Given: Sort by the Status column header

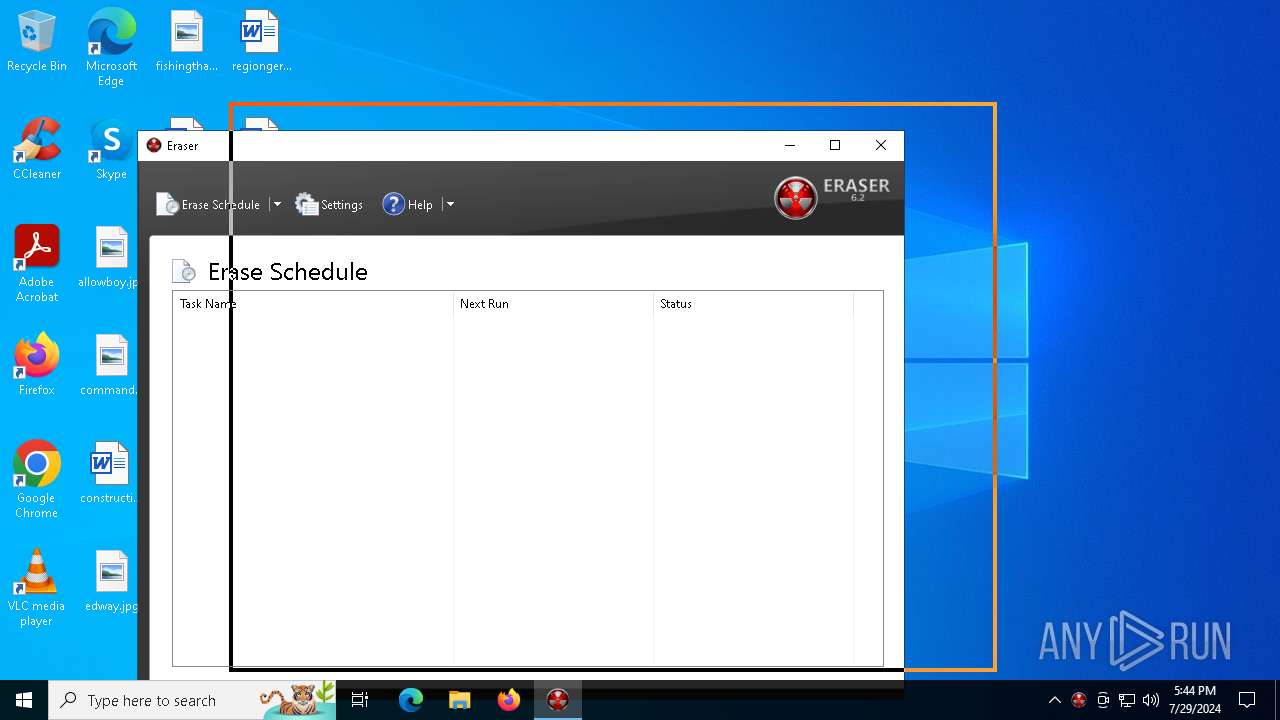Looking at the screenshot, I should coord(753,304).
